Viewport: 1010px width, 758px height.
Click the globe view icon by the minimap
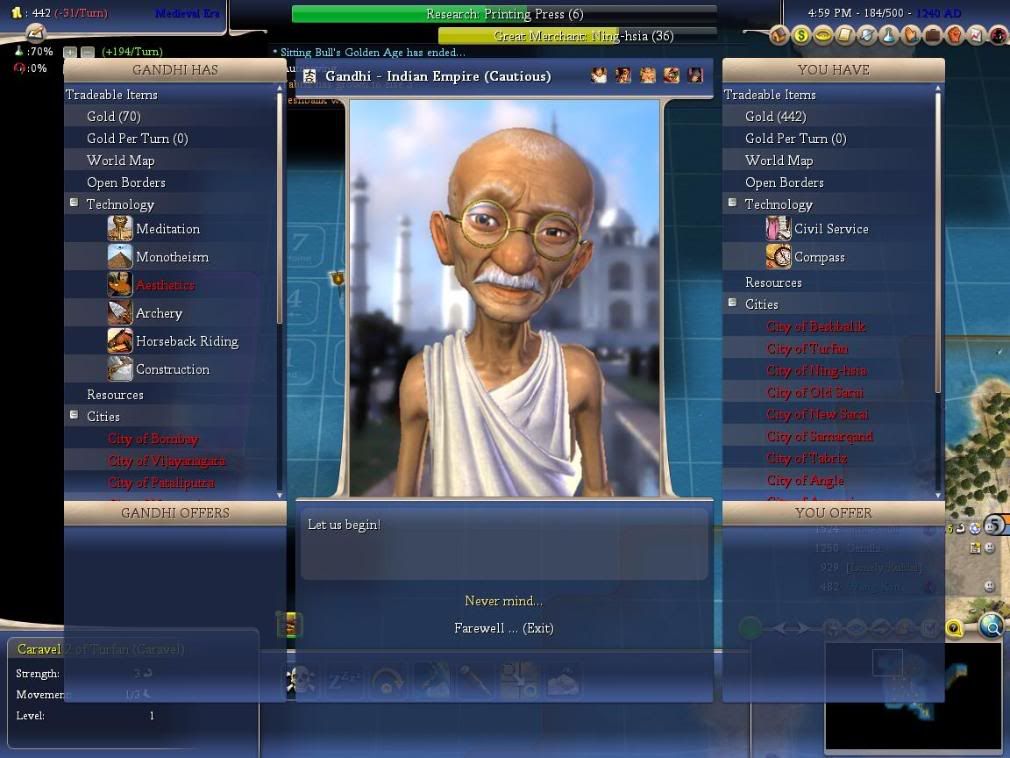click(x=993, y=625)
